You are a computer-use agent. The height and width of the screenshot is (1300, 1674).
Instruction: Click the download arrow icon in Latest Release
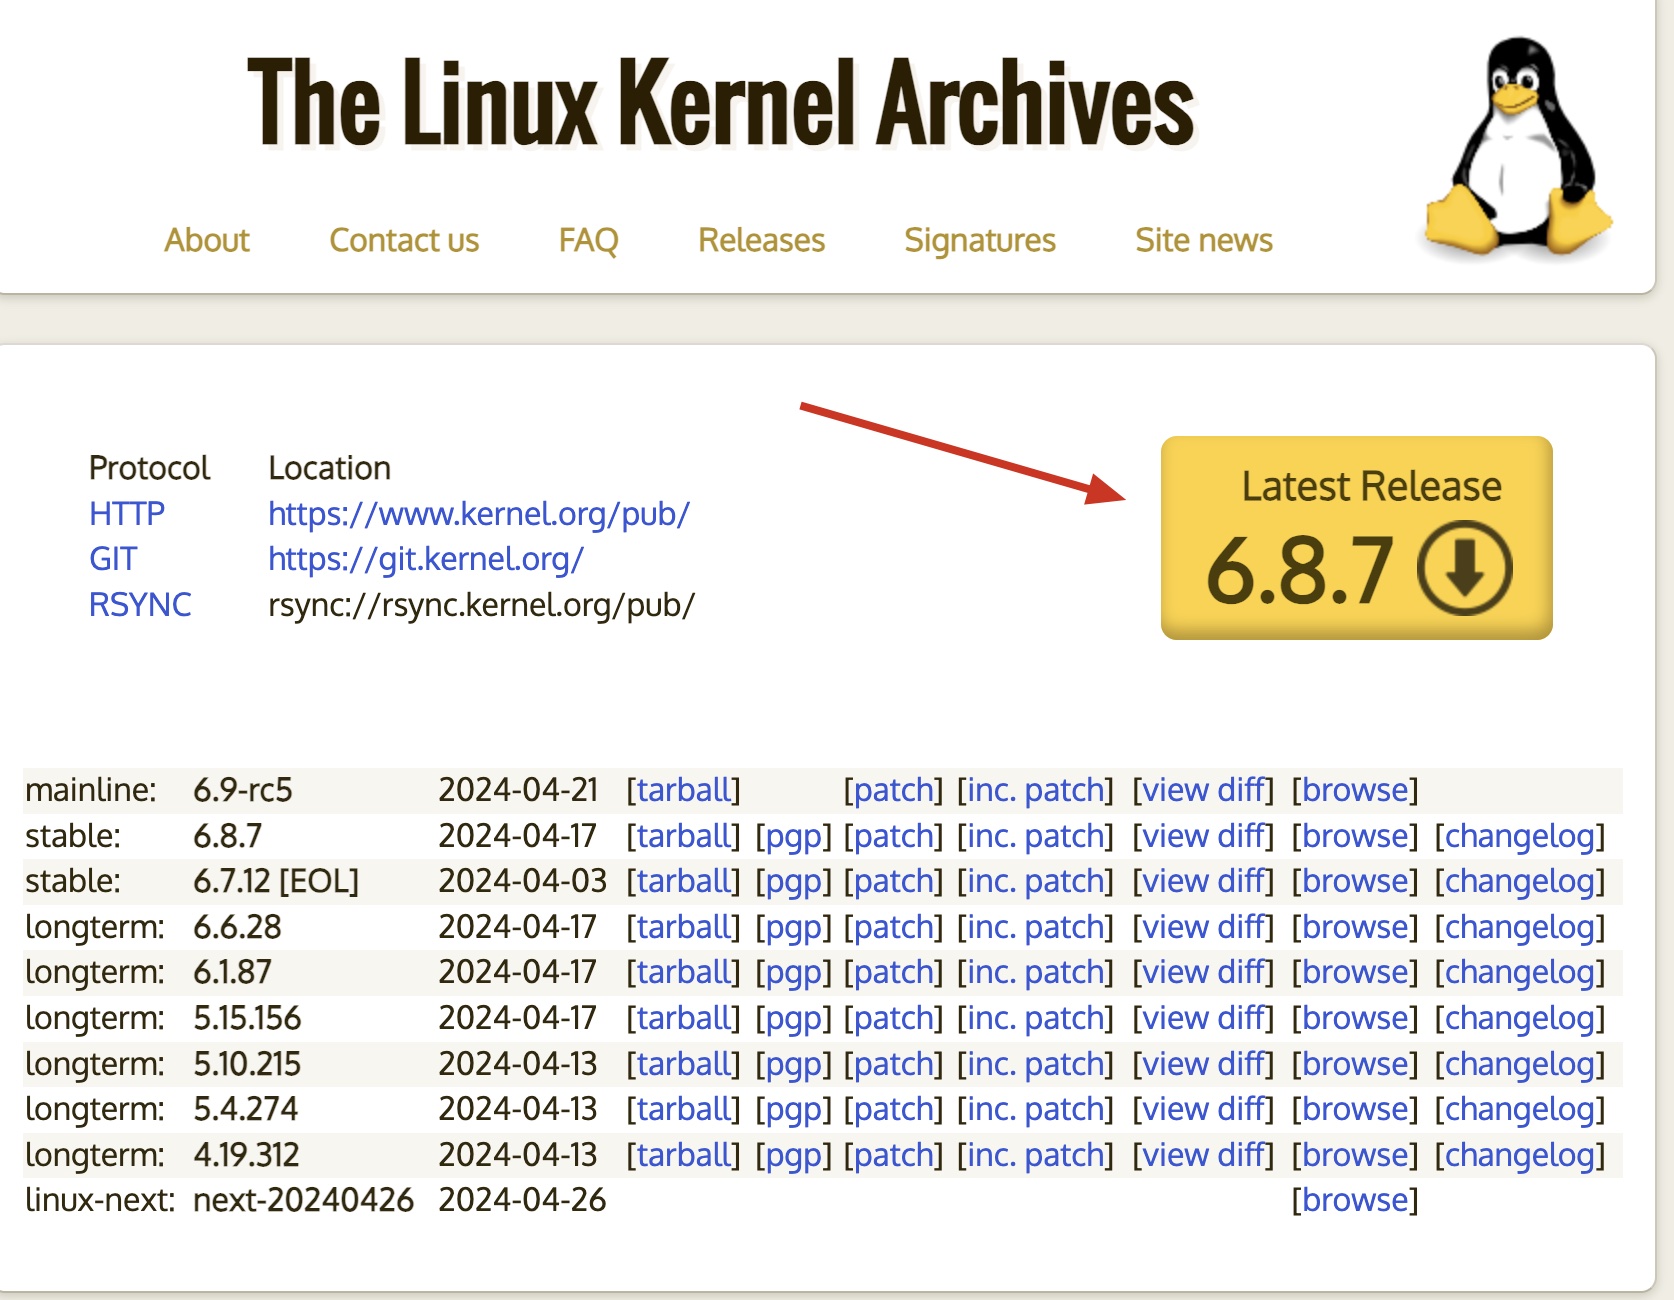[1464, 567]
